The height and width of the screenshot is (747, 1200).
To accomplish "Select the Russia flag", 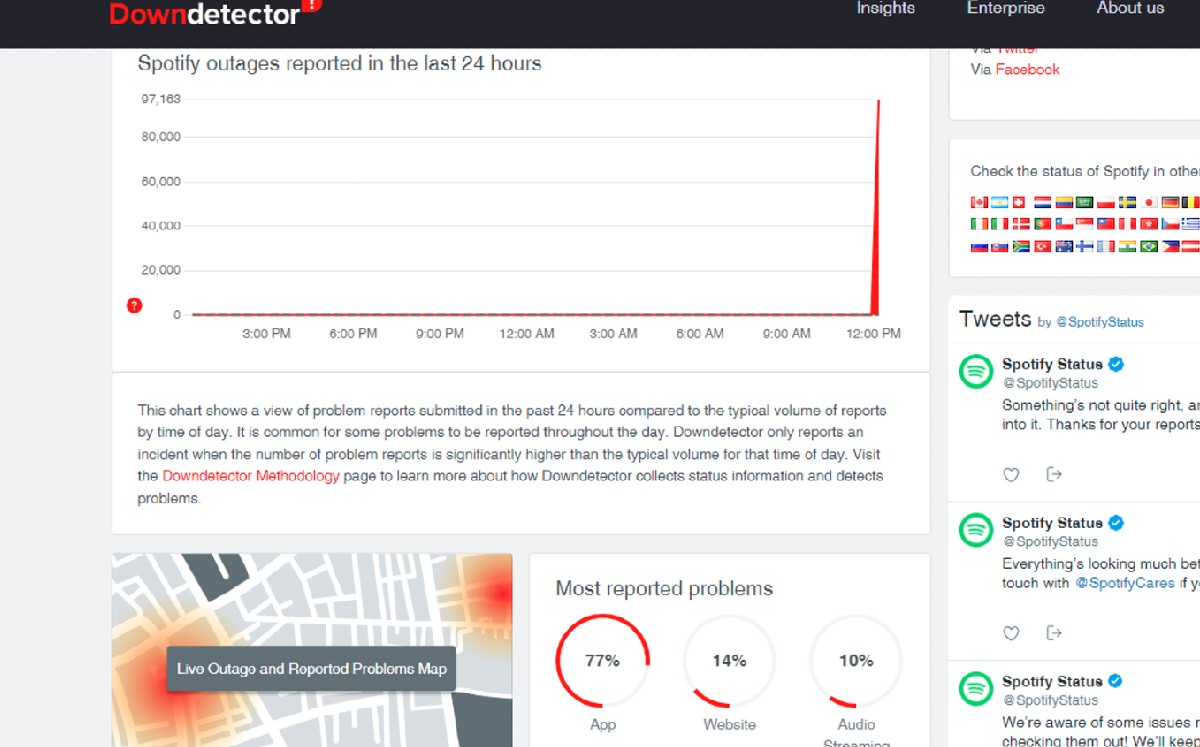I will (979, 246).
